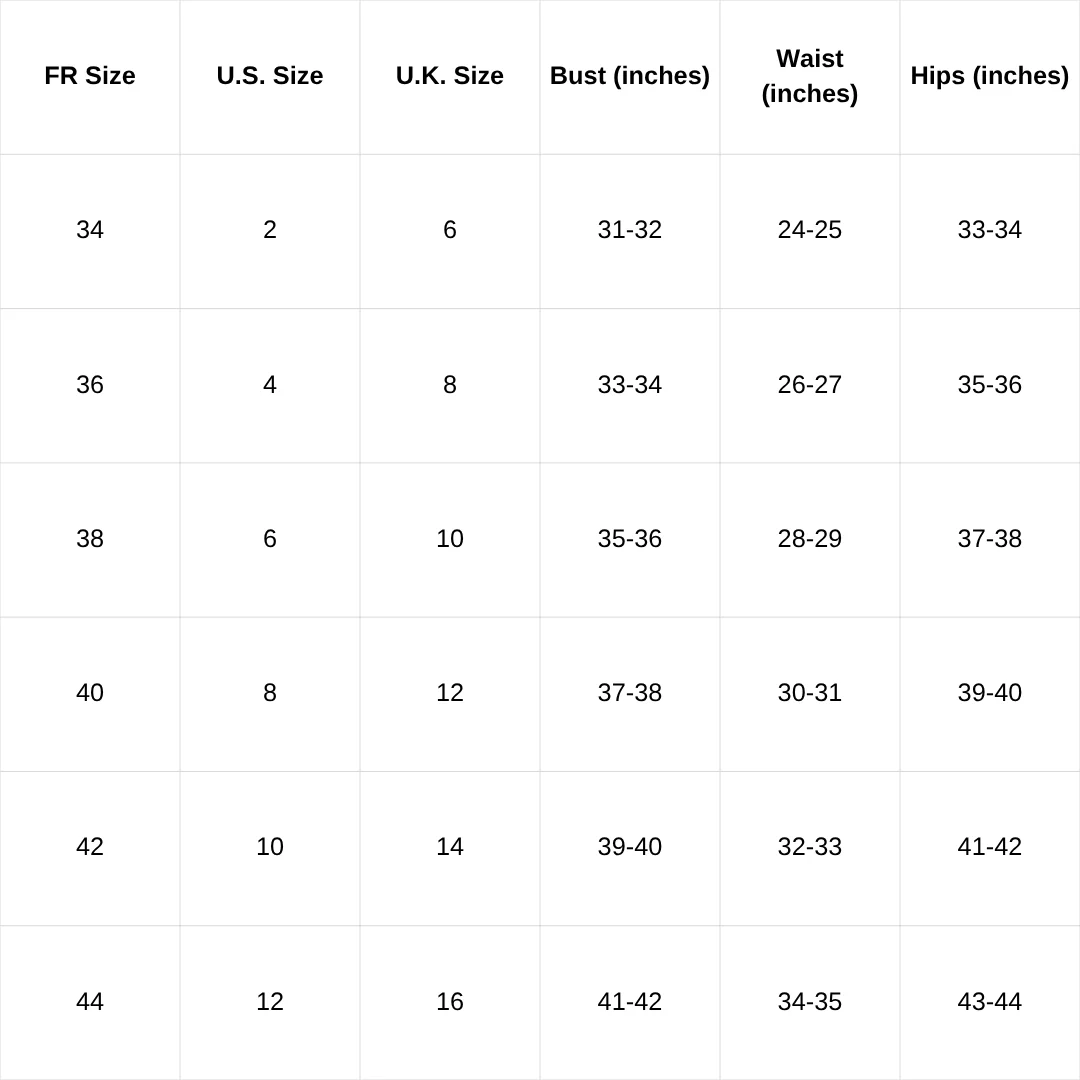Click the waist 24-25 cell
This screenshot has height=1080, width=1080.
(x=810, y=230)
